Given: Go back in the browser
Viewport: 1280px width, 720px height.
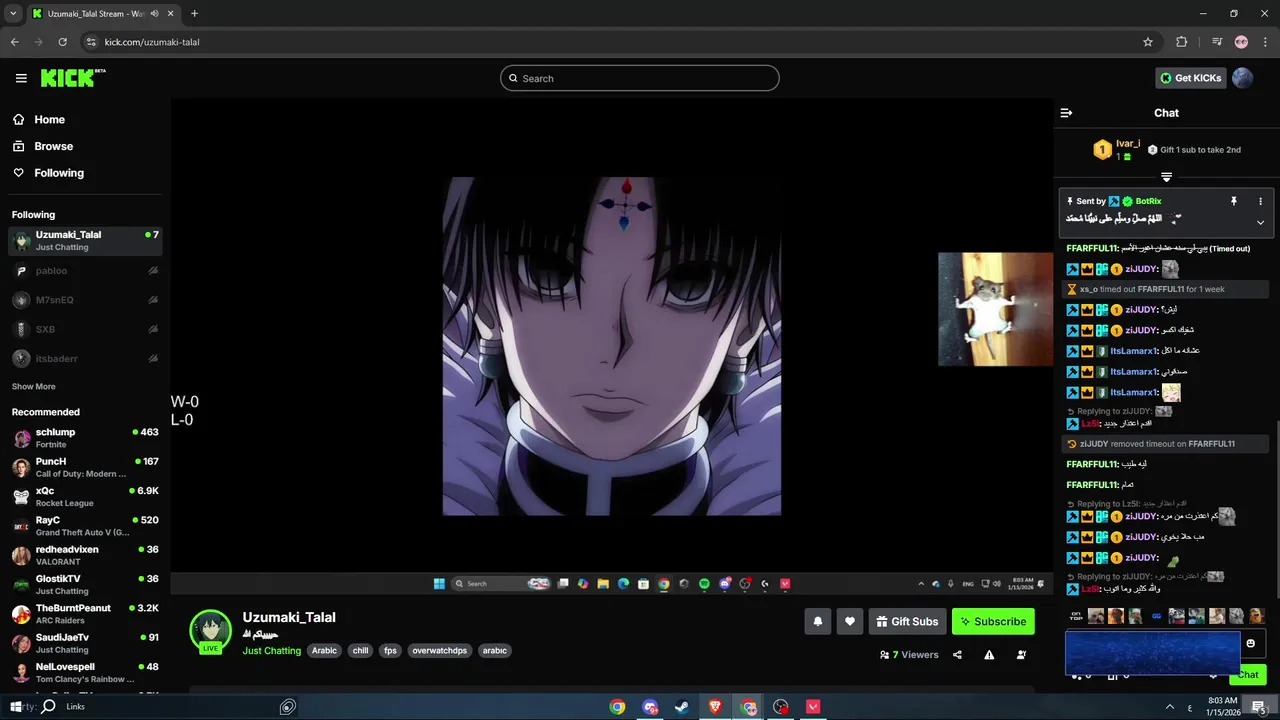Looking at the screenshot, I should point(14,42).
